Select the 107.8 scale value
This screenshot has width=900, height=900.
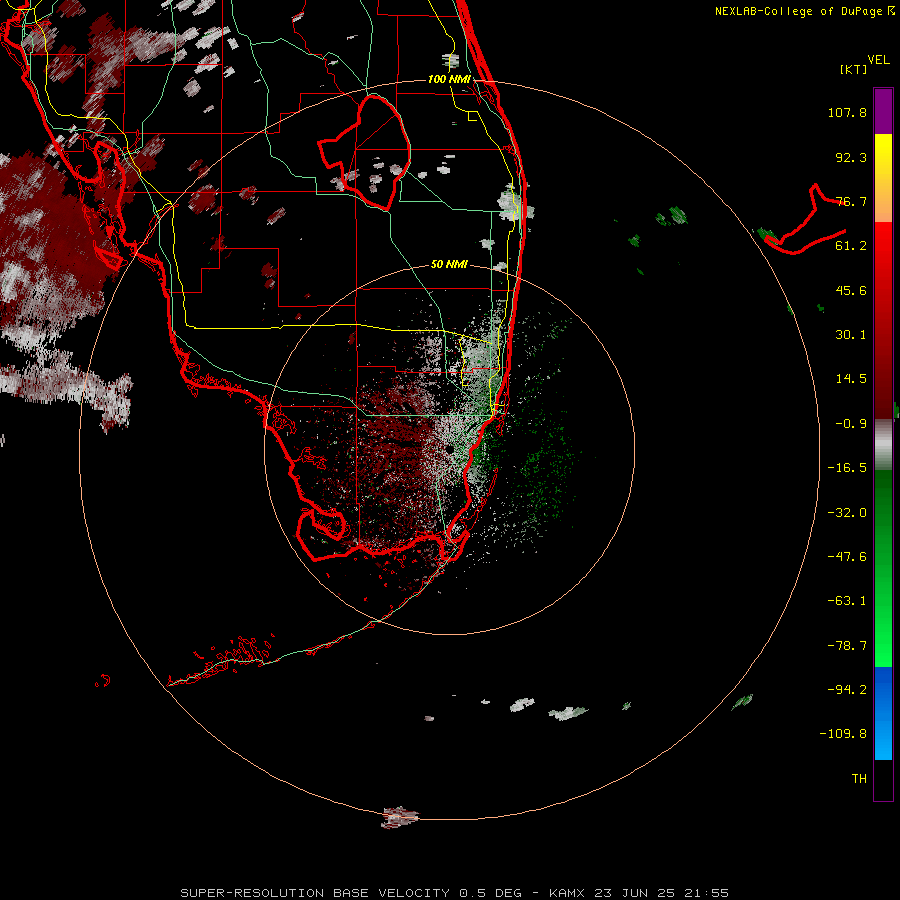[847, 112]
